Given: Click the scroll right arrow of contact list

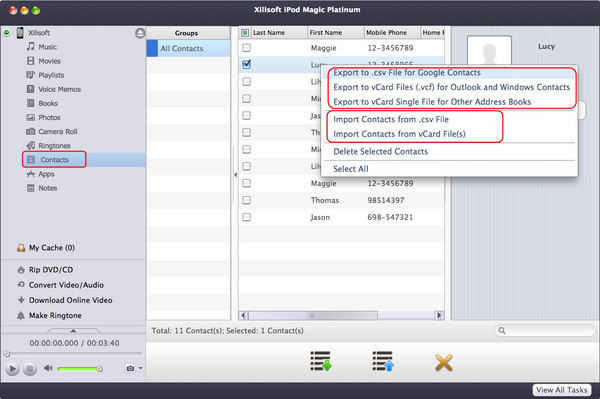Looking at the screenshot, I should (439, 316).
